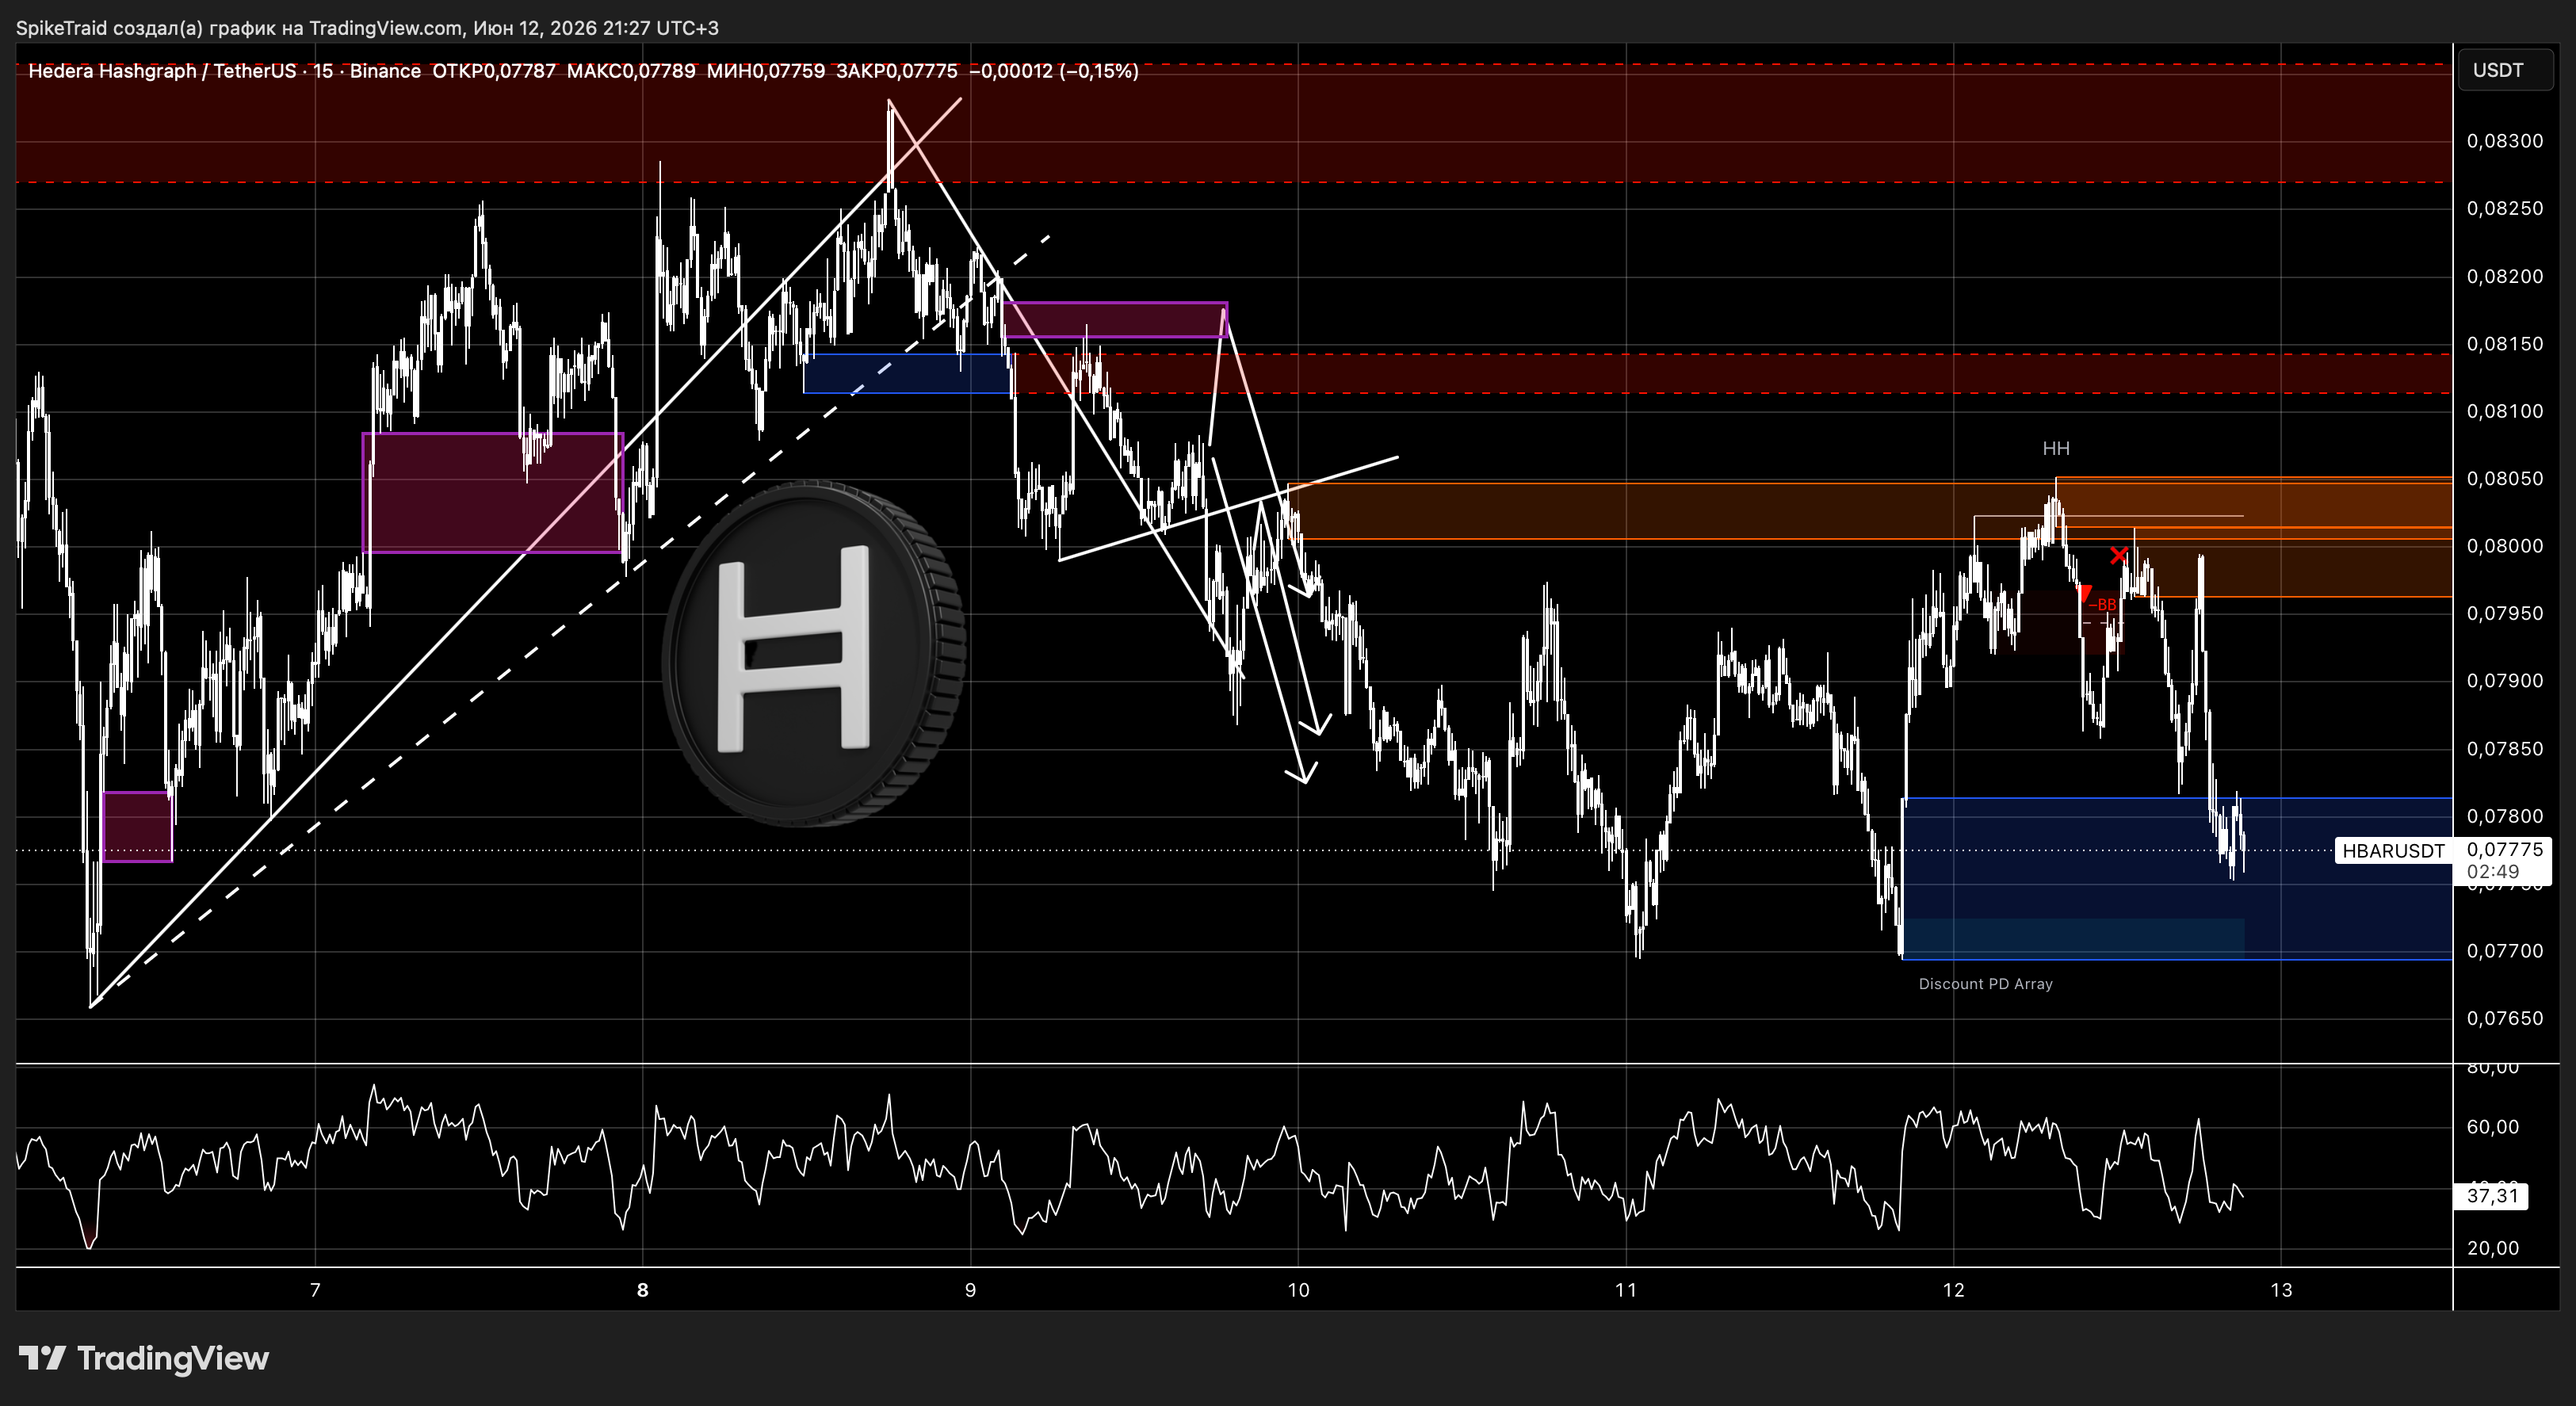
Task: Click date label 10 on time axis
Action: coord(1298,1290)
